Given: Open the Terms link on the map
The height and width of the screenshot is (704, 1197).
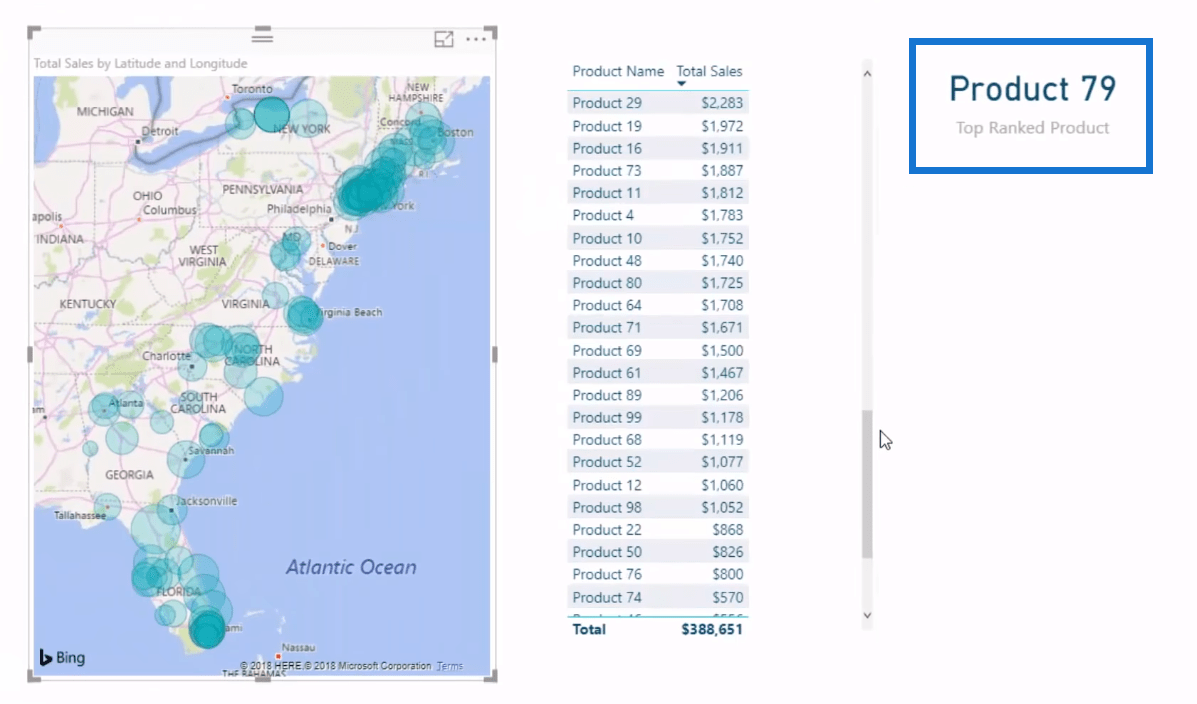Looking at the screenshot, I should tap(450, 666).
